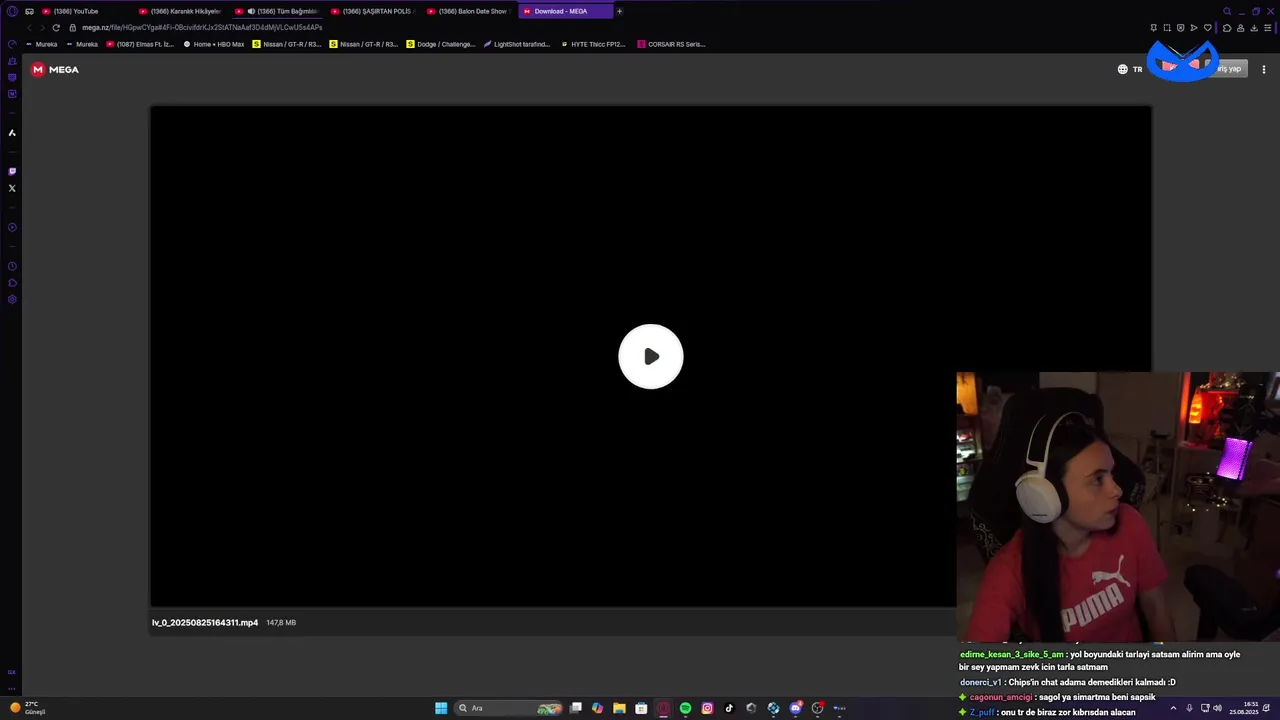Open TikTok from the taskbar

pyautogui.click(x=729, y=708)
